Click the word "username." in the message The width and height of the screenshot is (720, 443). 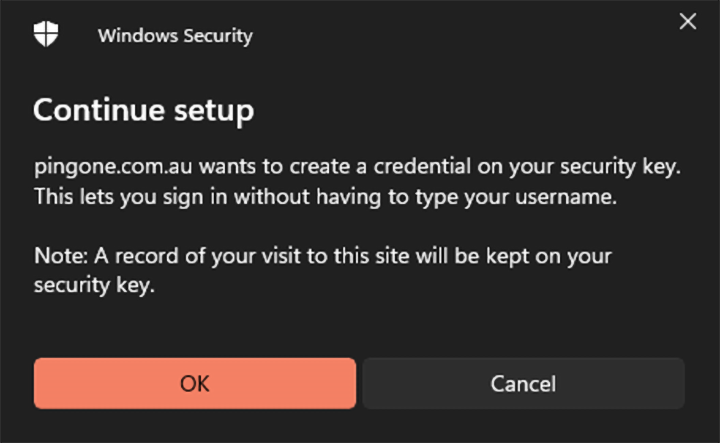(567, 197)
